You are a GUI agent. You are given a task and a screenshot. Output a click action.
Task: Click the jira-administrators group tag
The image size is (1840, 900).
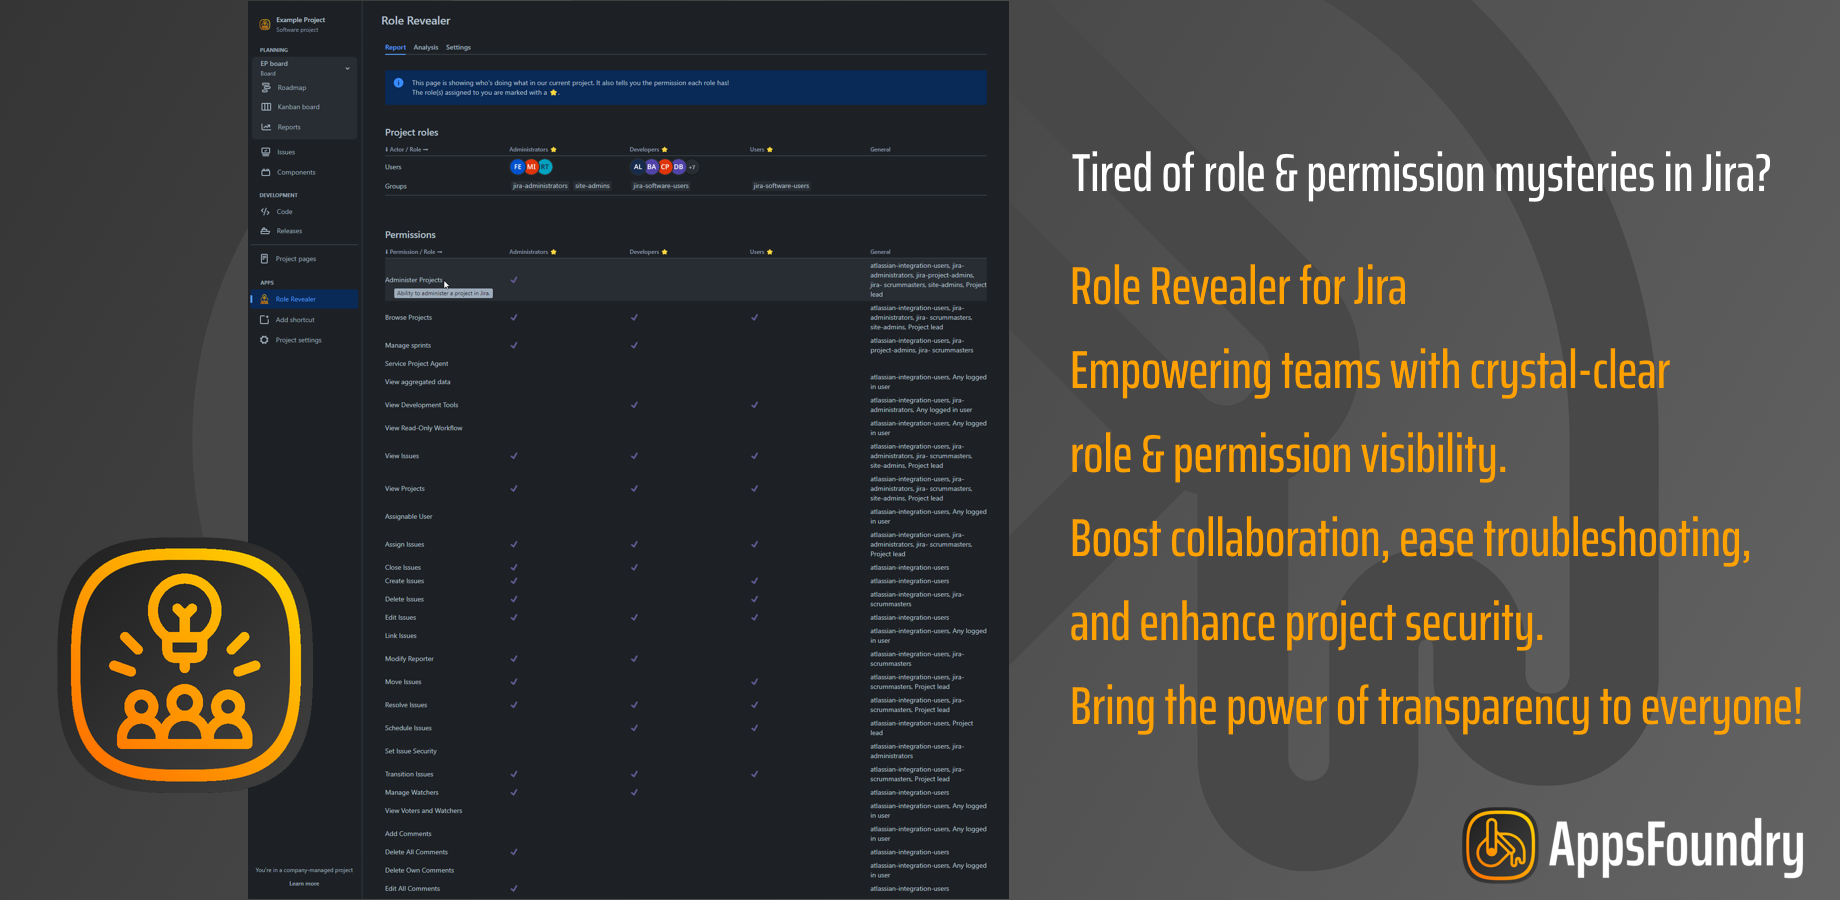point(540,186)
